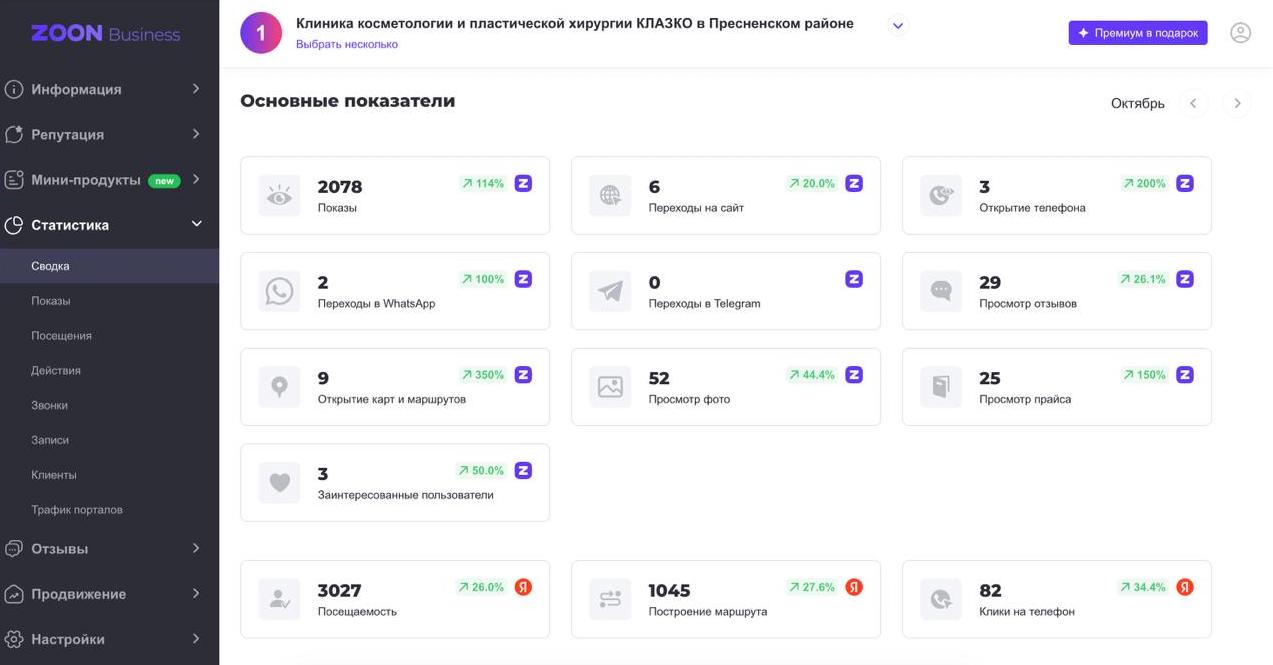Click the Премиум в подарок button
This screenshot has height=665, width=1273.
[x=1138, y=32]
